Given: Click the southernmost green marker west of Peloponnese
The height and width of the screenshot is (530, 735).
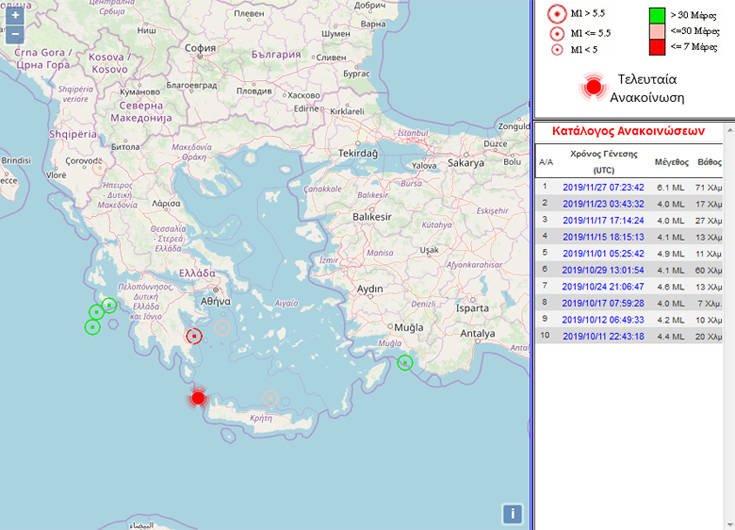Looking at the screenshot, I should click(x=92, y=327).
